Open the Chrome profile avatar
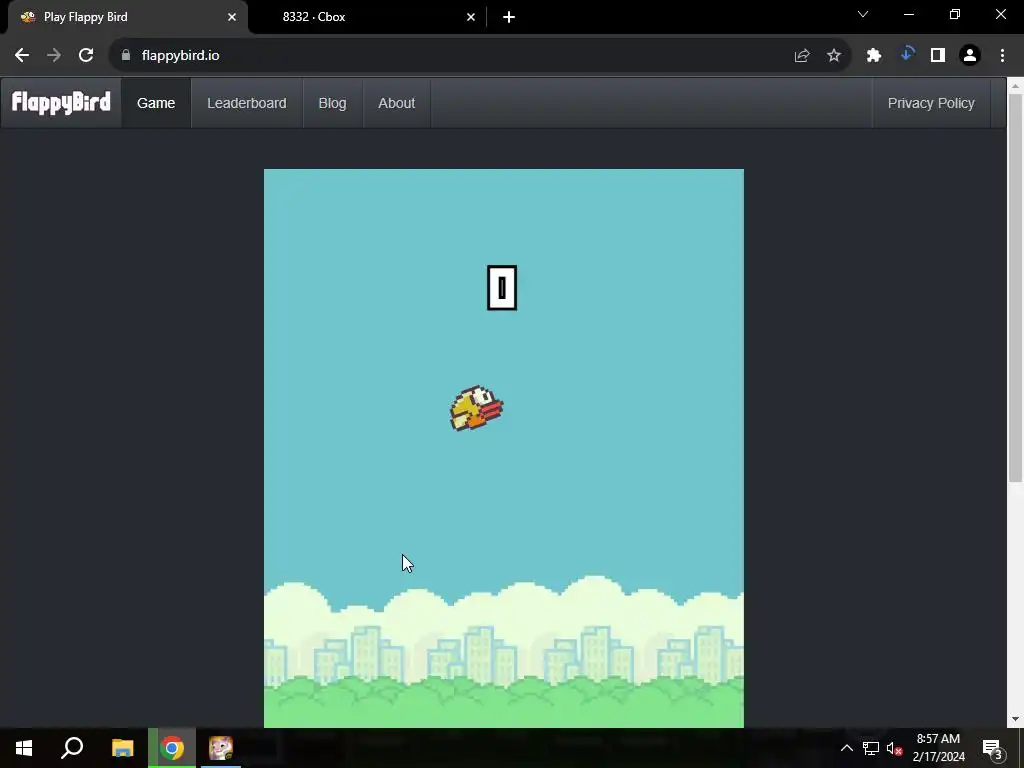 [x=970, y=56]
